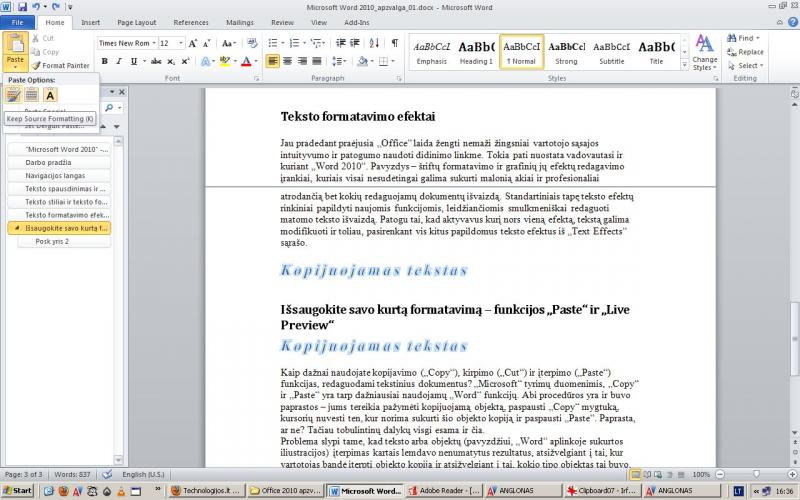Open Line Spacing dropdown
The width and height of the screenshot is (800, 500).
(339, 61)
